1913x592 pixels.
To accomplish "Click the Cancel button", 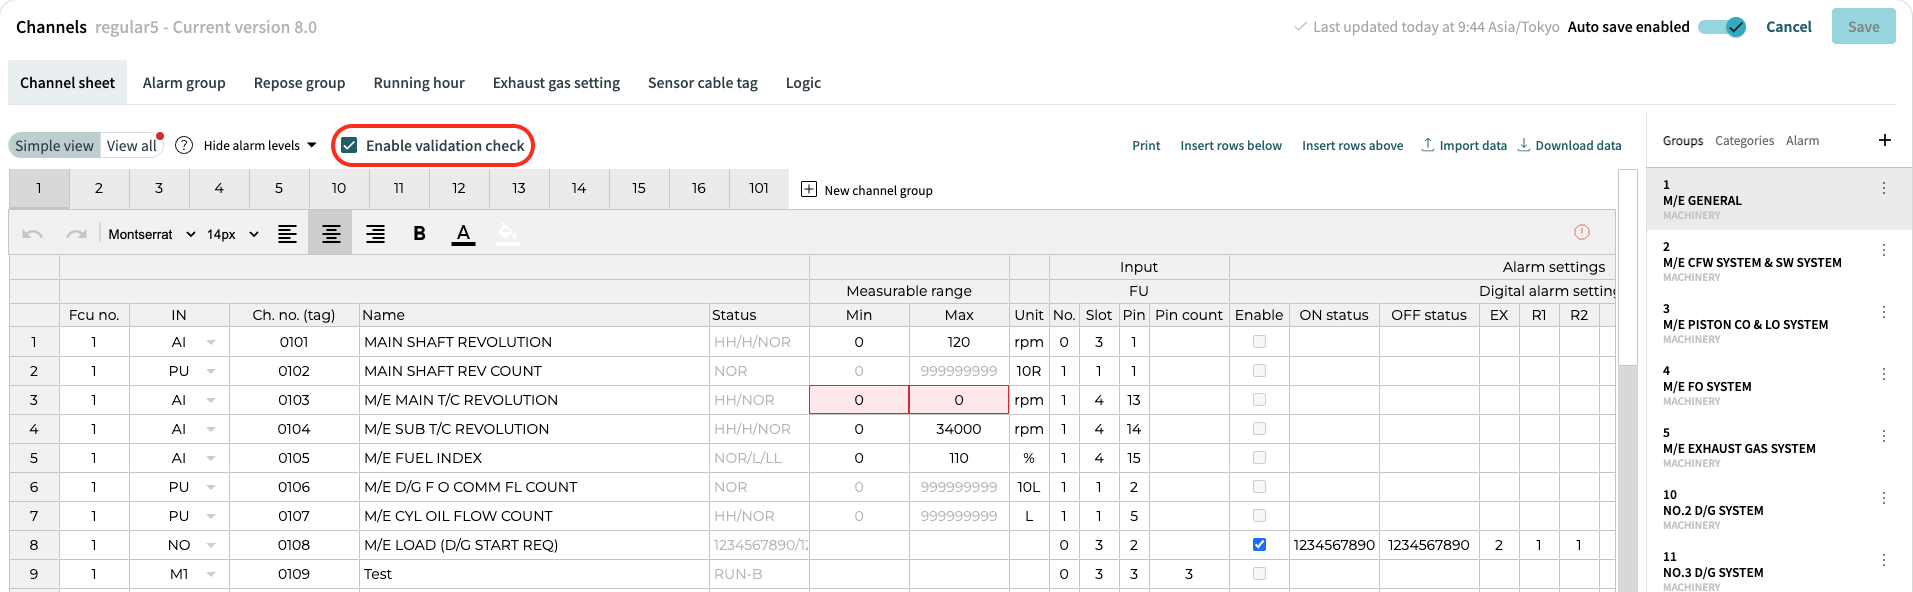I will click(1788, 27).
